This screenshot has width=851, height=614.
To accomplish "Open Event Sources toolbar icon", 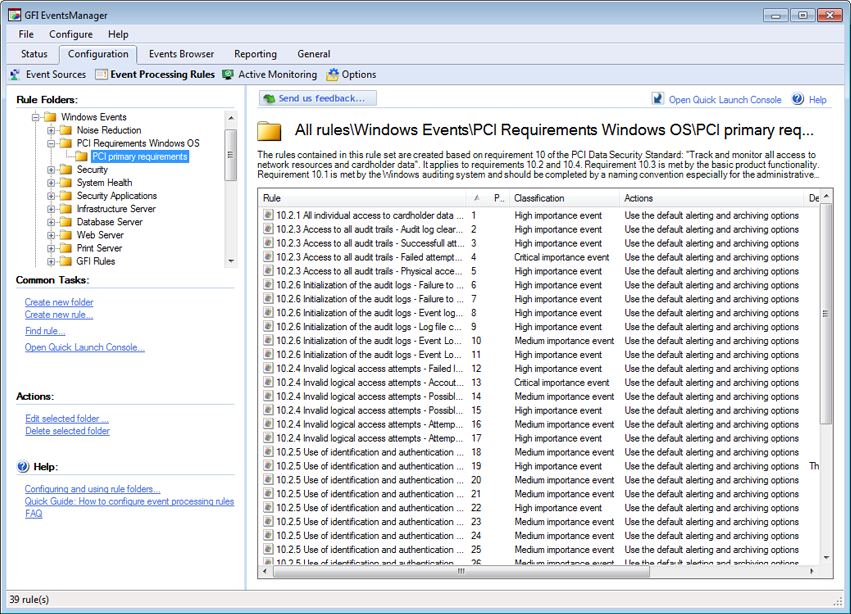I will click(x=15, y=74).
